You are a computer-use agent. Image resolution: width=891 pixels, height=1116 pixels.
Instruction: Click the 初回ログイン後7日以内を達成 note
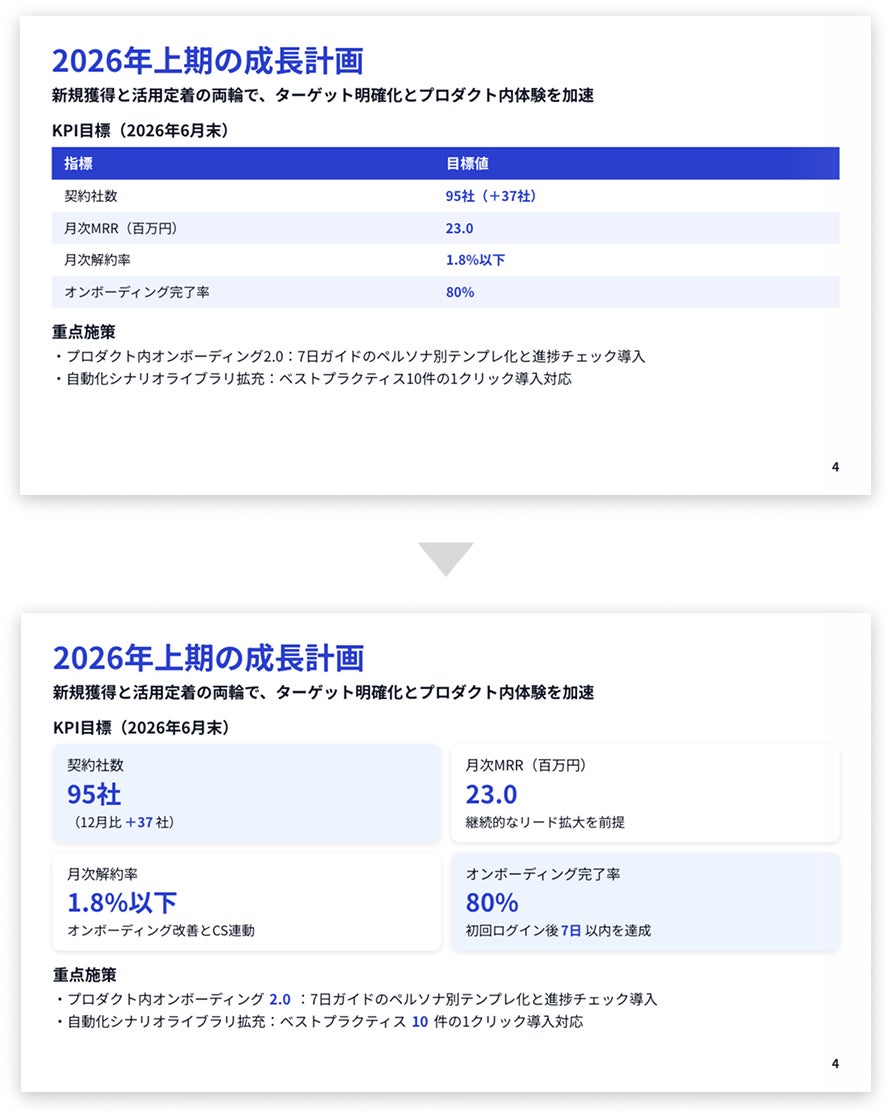[558, 930]
